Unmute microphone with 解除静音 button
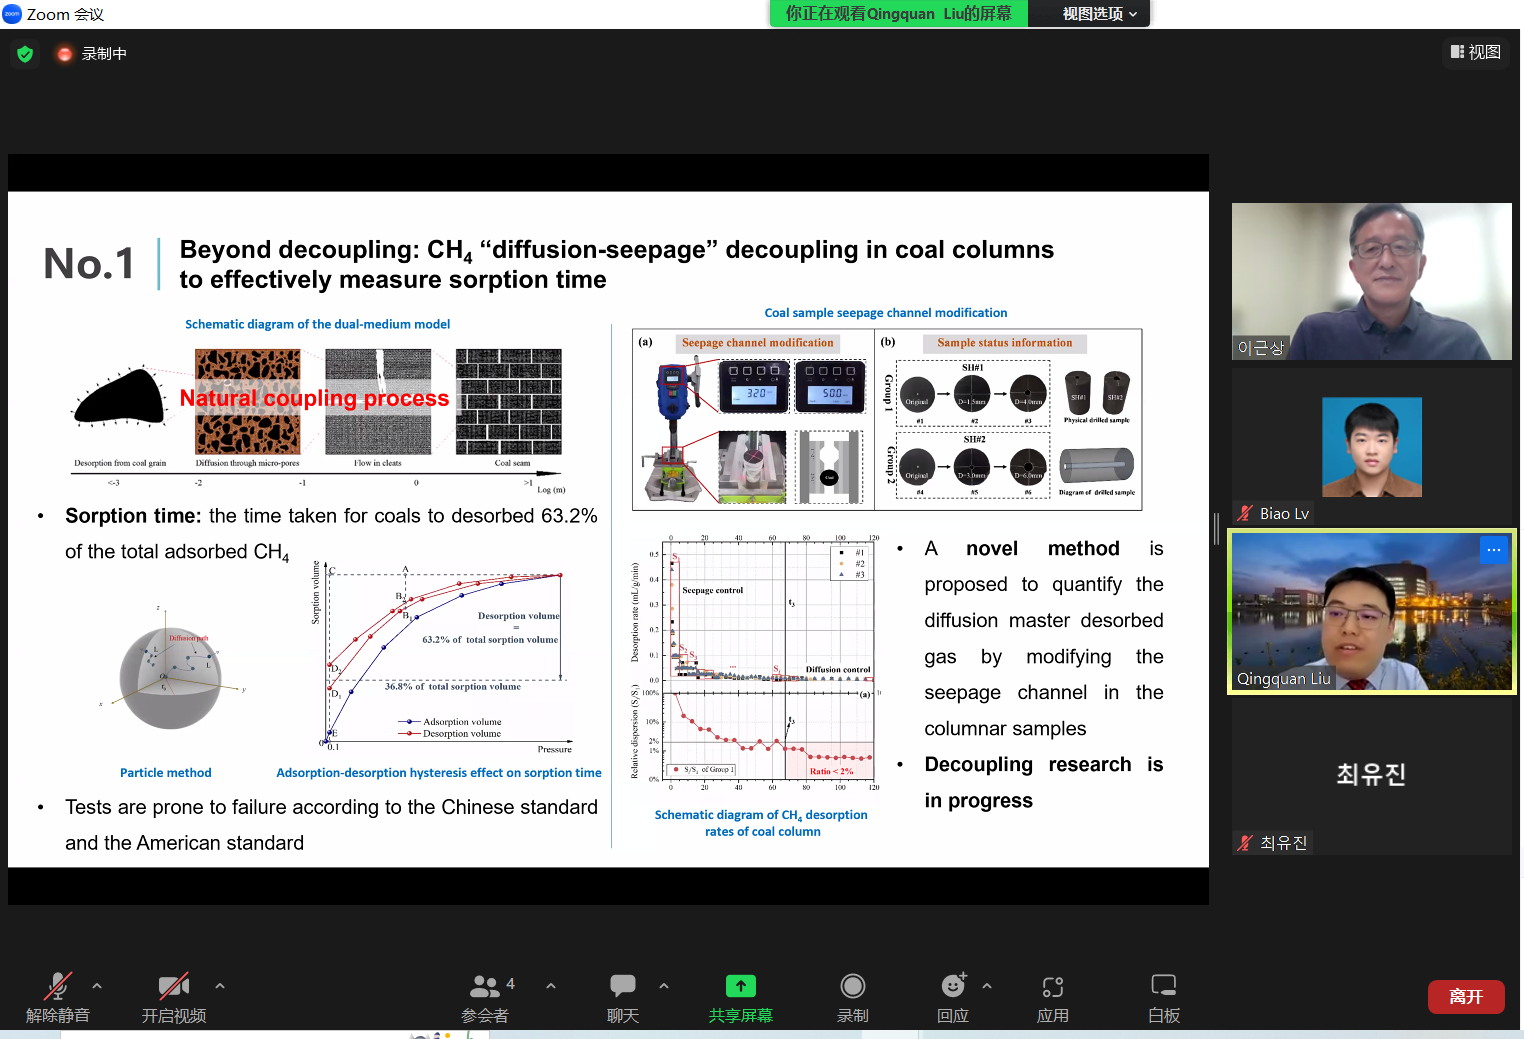Image resolution: width=1524 pixels, height=1039 pixels. point(58,996)
